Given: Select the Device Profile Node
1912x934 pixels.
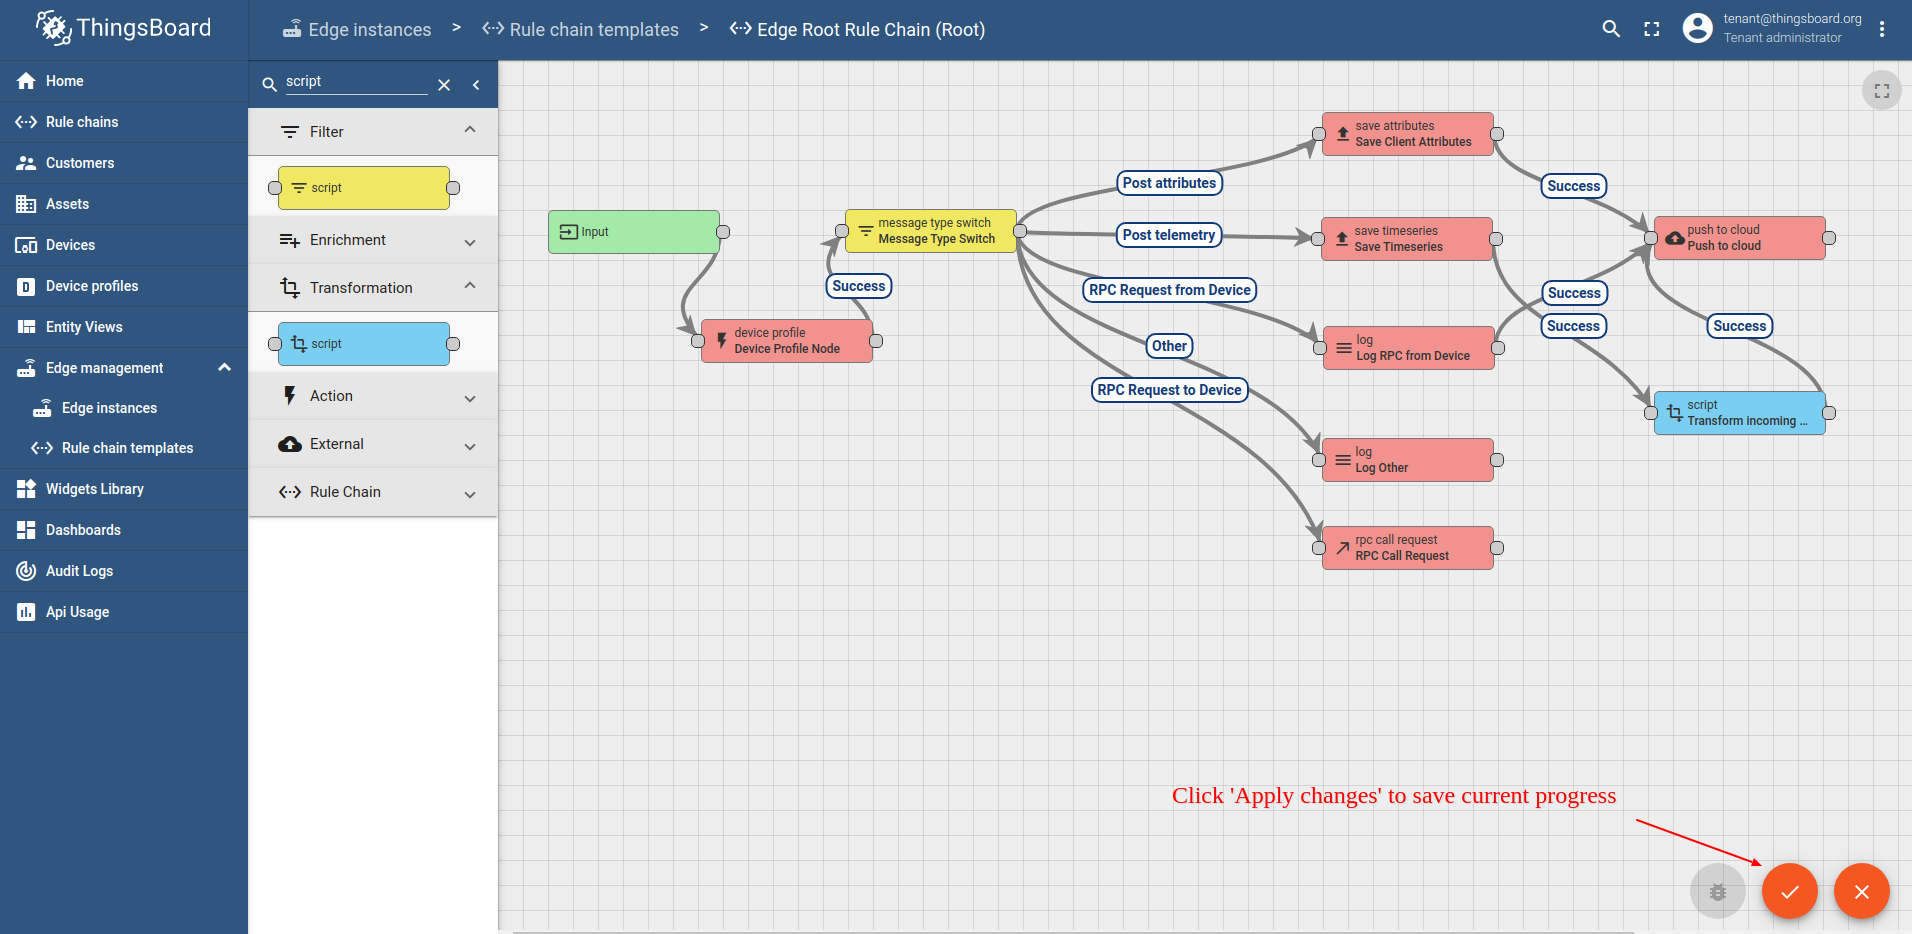Looking at the screenshot, I should tap(787, 341).
